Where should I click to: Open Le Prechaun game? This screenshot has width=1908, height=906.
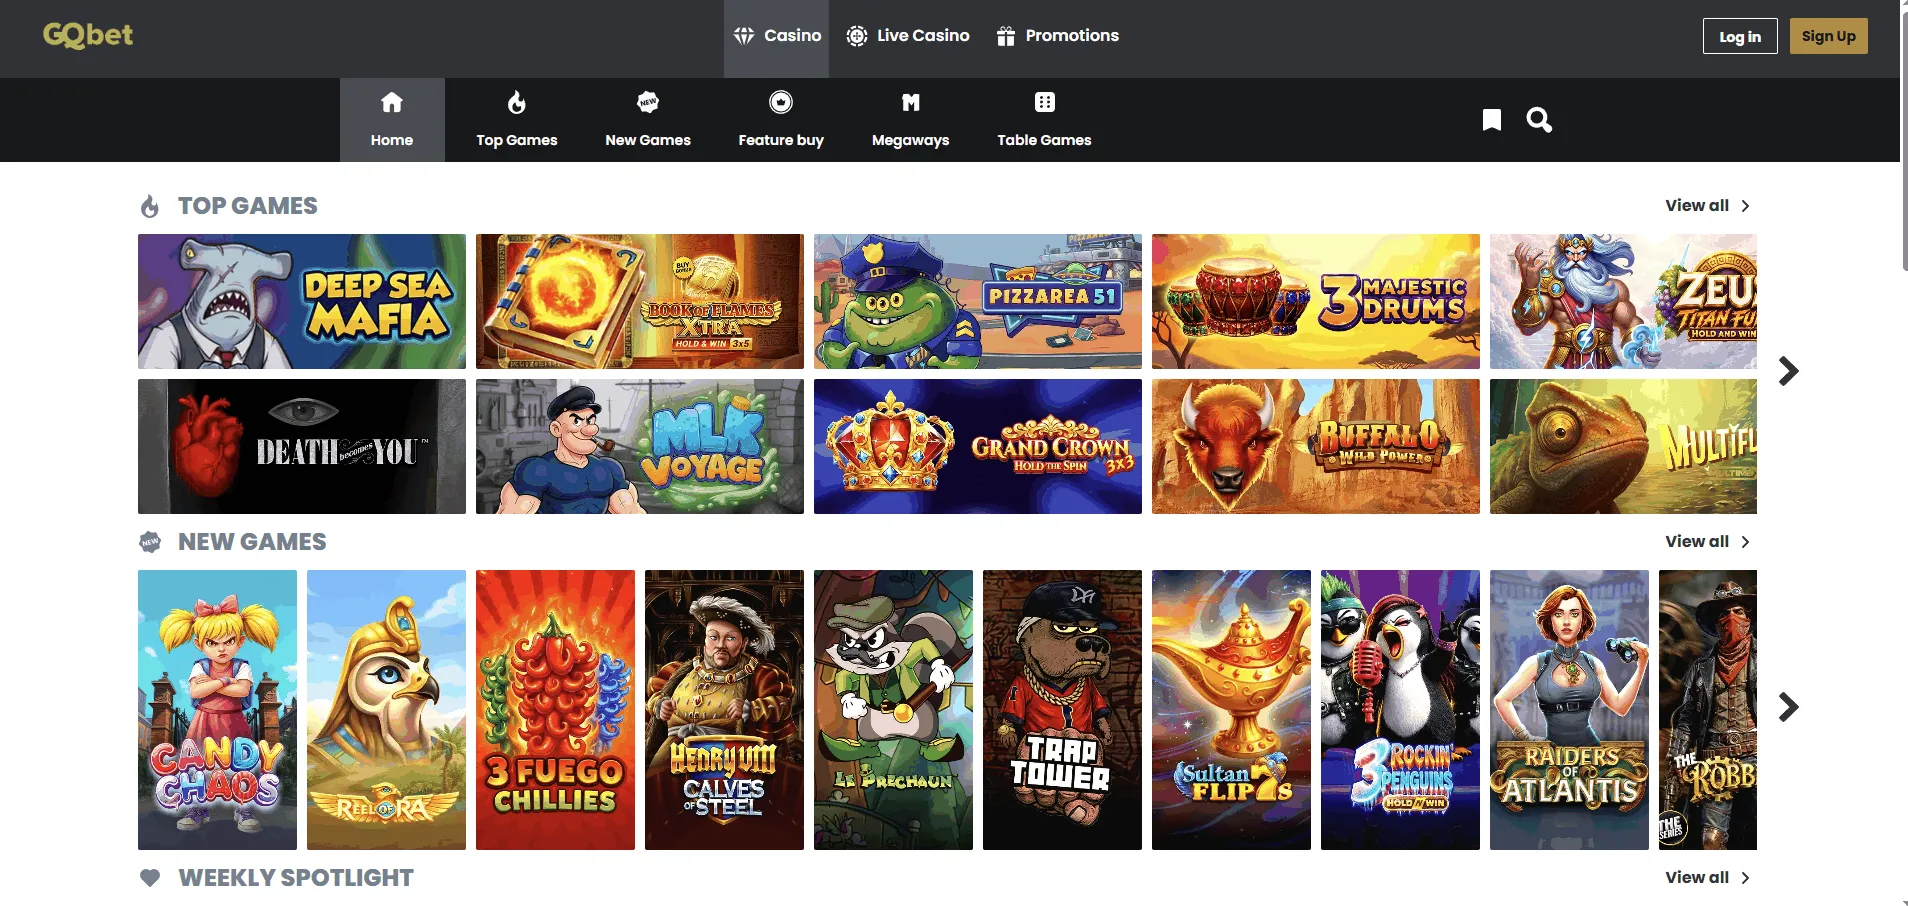pos(893,710)
